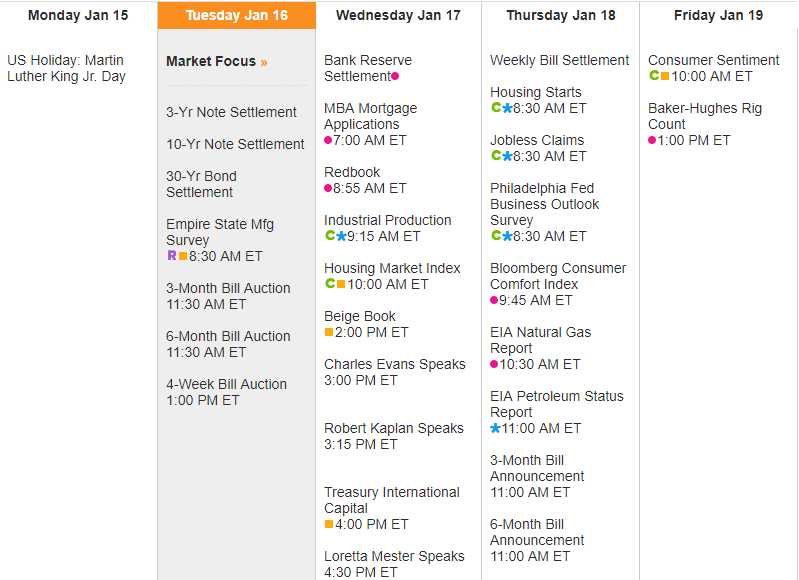Click the pink dot under Baker-Hughes Rig Count
This screenshot has width=799, height=580.
[x=652, y=140]
